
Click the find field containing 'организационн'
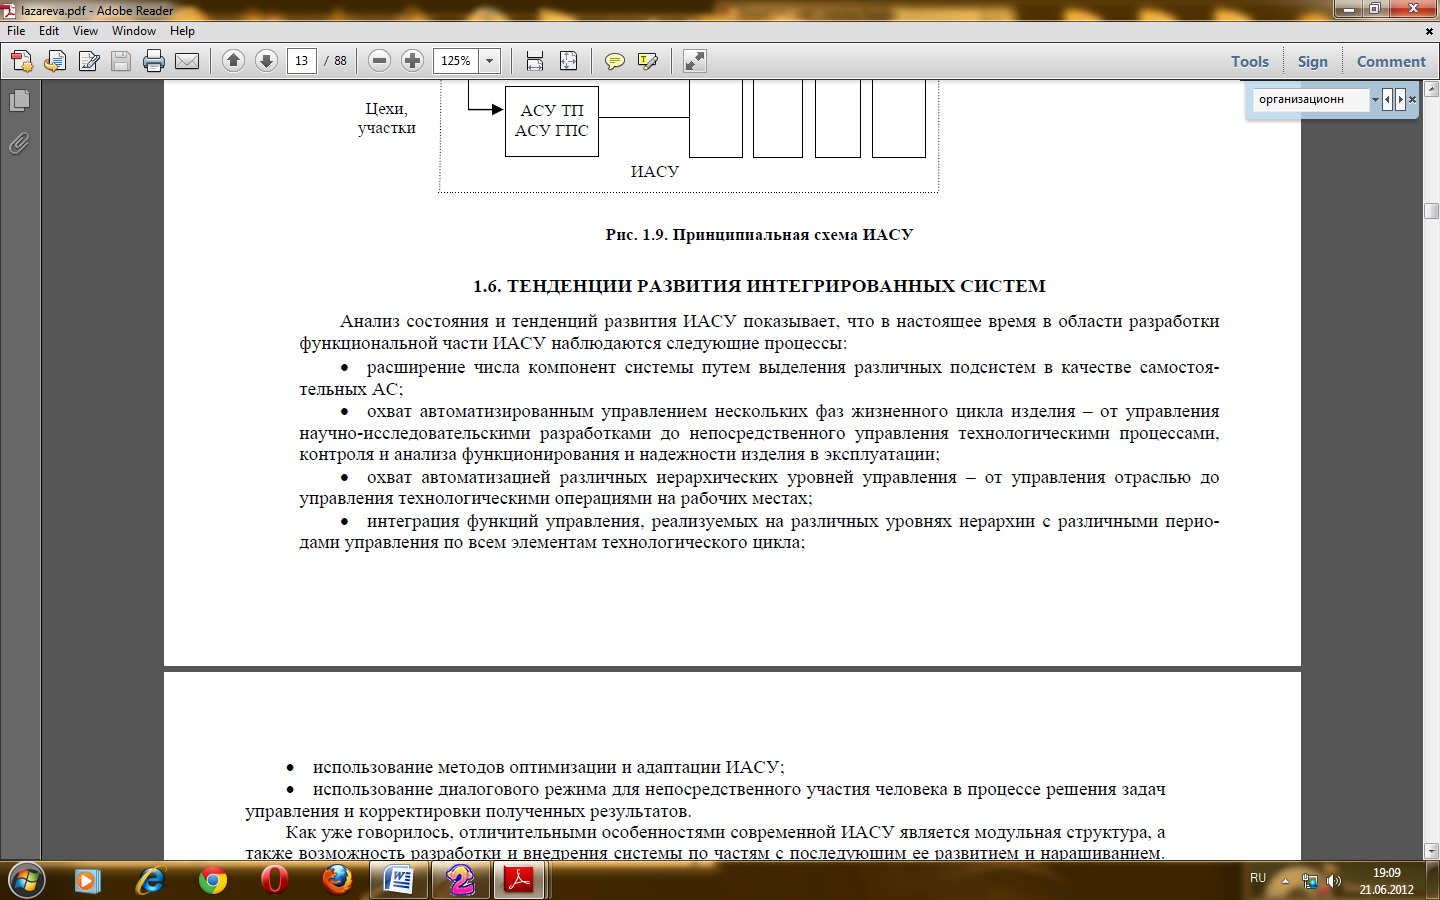pyautogui.click(x=1311, y=99)
